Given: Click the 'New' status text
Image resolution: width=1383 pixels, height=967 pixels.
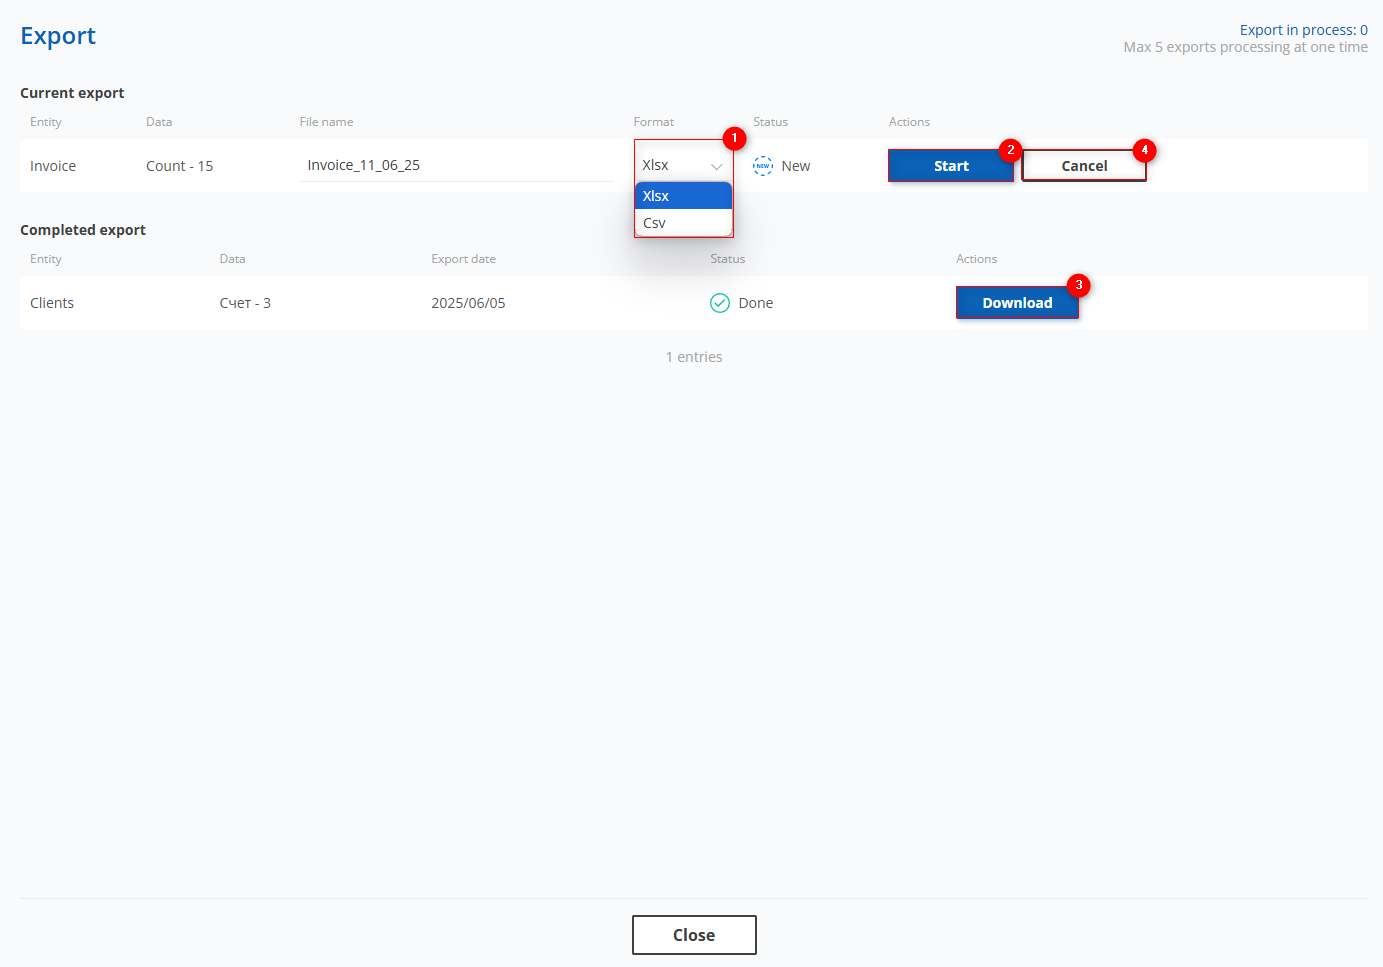Looking at the screenshot, I should pyautogui.click(x=796, y=166).
